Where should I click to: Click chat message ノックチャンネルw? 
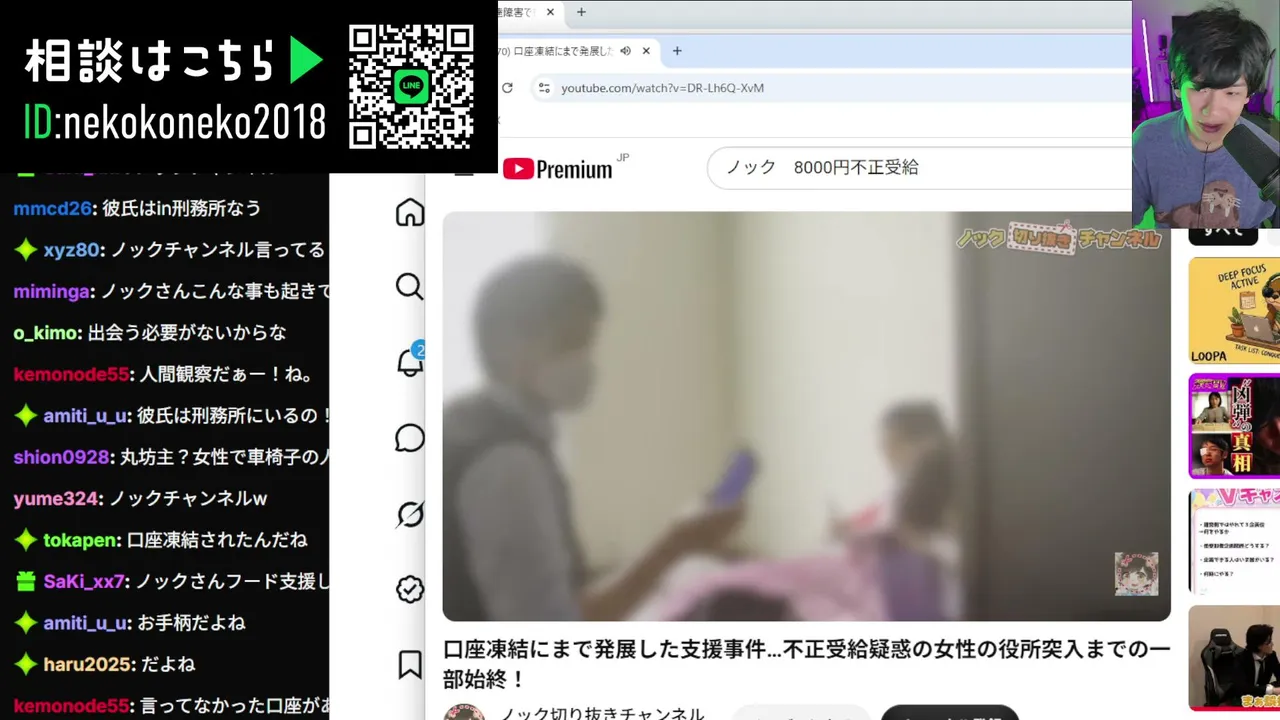[188, 498]
